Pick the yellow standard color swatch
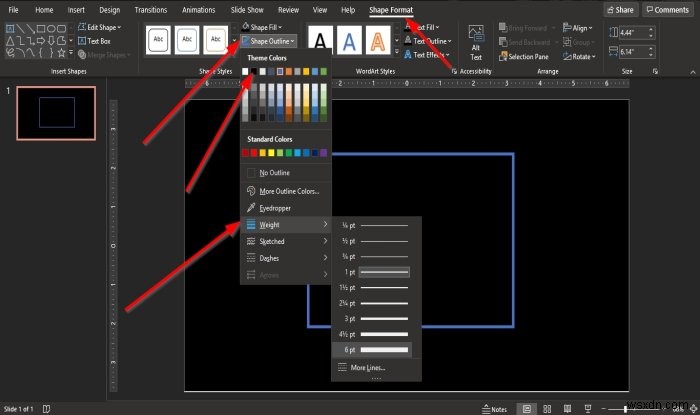700x415 pixels. point(271,153)
